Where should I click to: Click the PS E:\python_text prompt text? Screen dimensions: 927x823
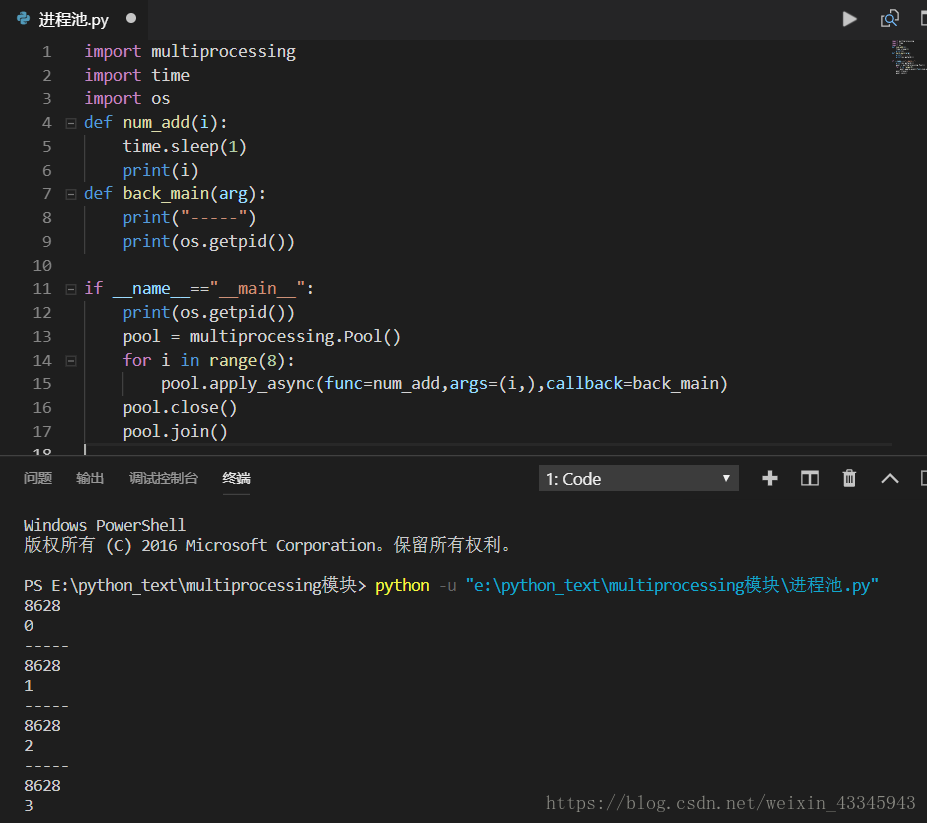pos(195,585)
